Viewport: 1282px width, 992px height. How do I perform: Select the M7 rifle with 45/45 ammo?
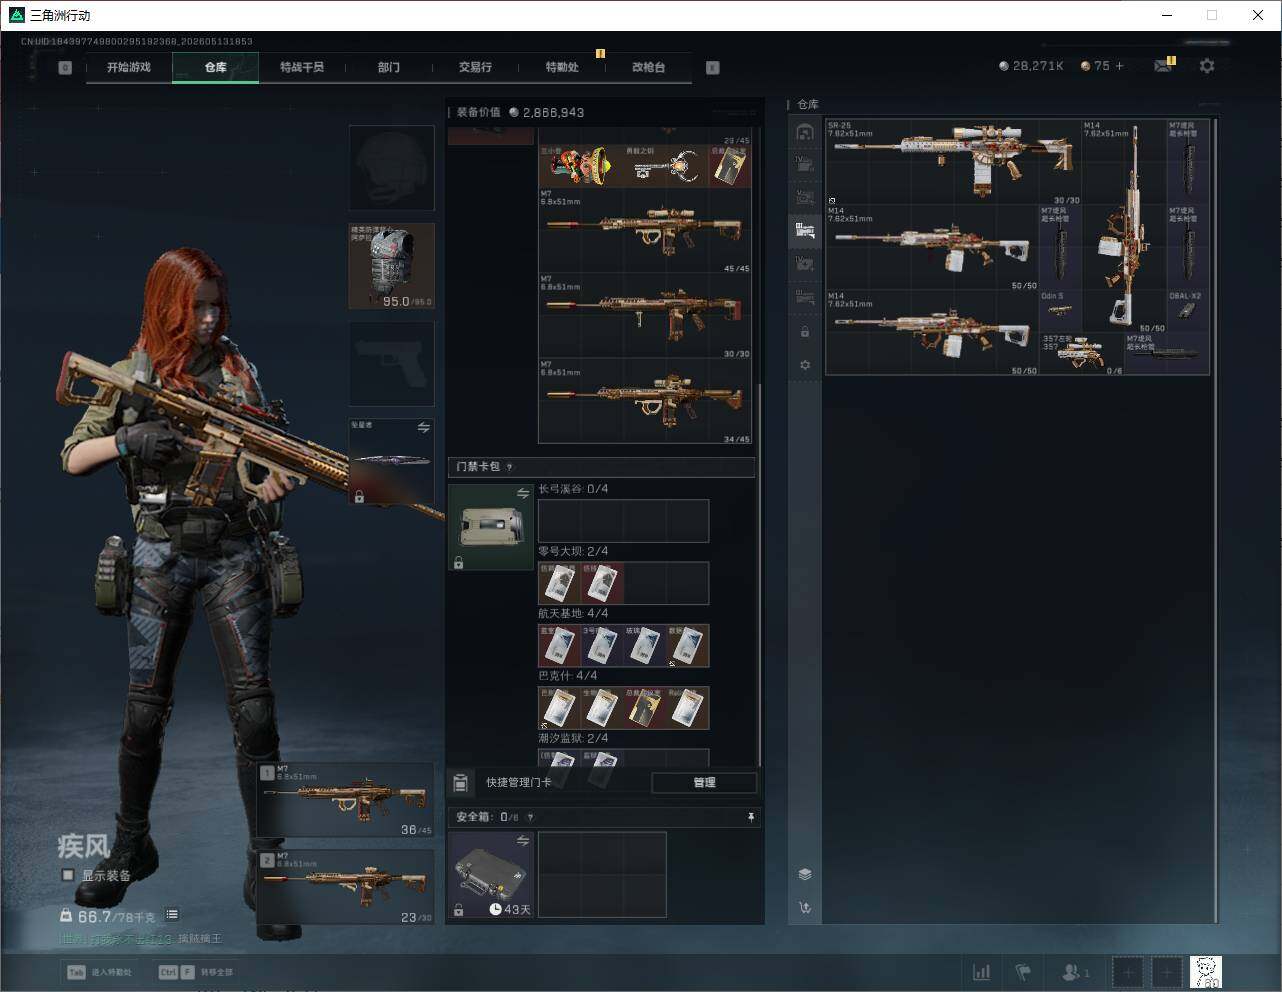click(x=645, y=231)
